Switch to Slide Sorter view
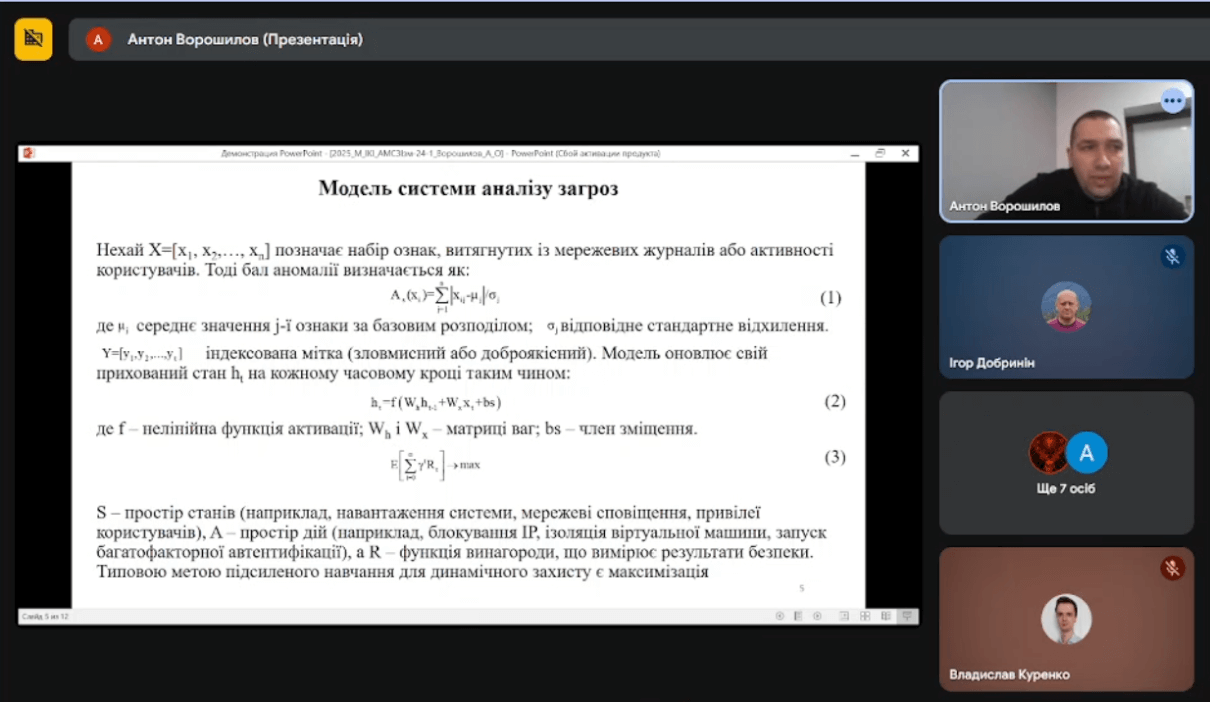The image size is (1210, 702). coord(865,616)
